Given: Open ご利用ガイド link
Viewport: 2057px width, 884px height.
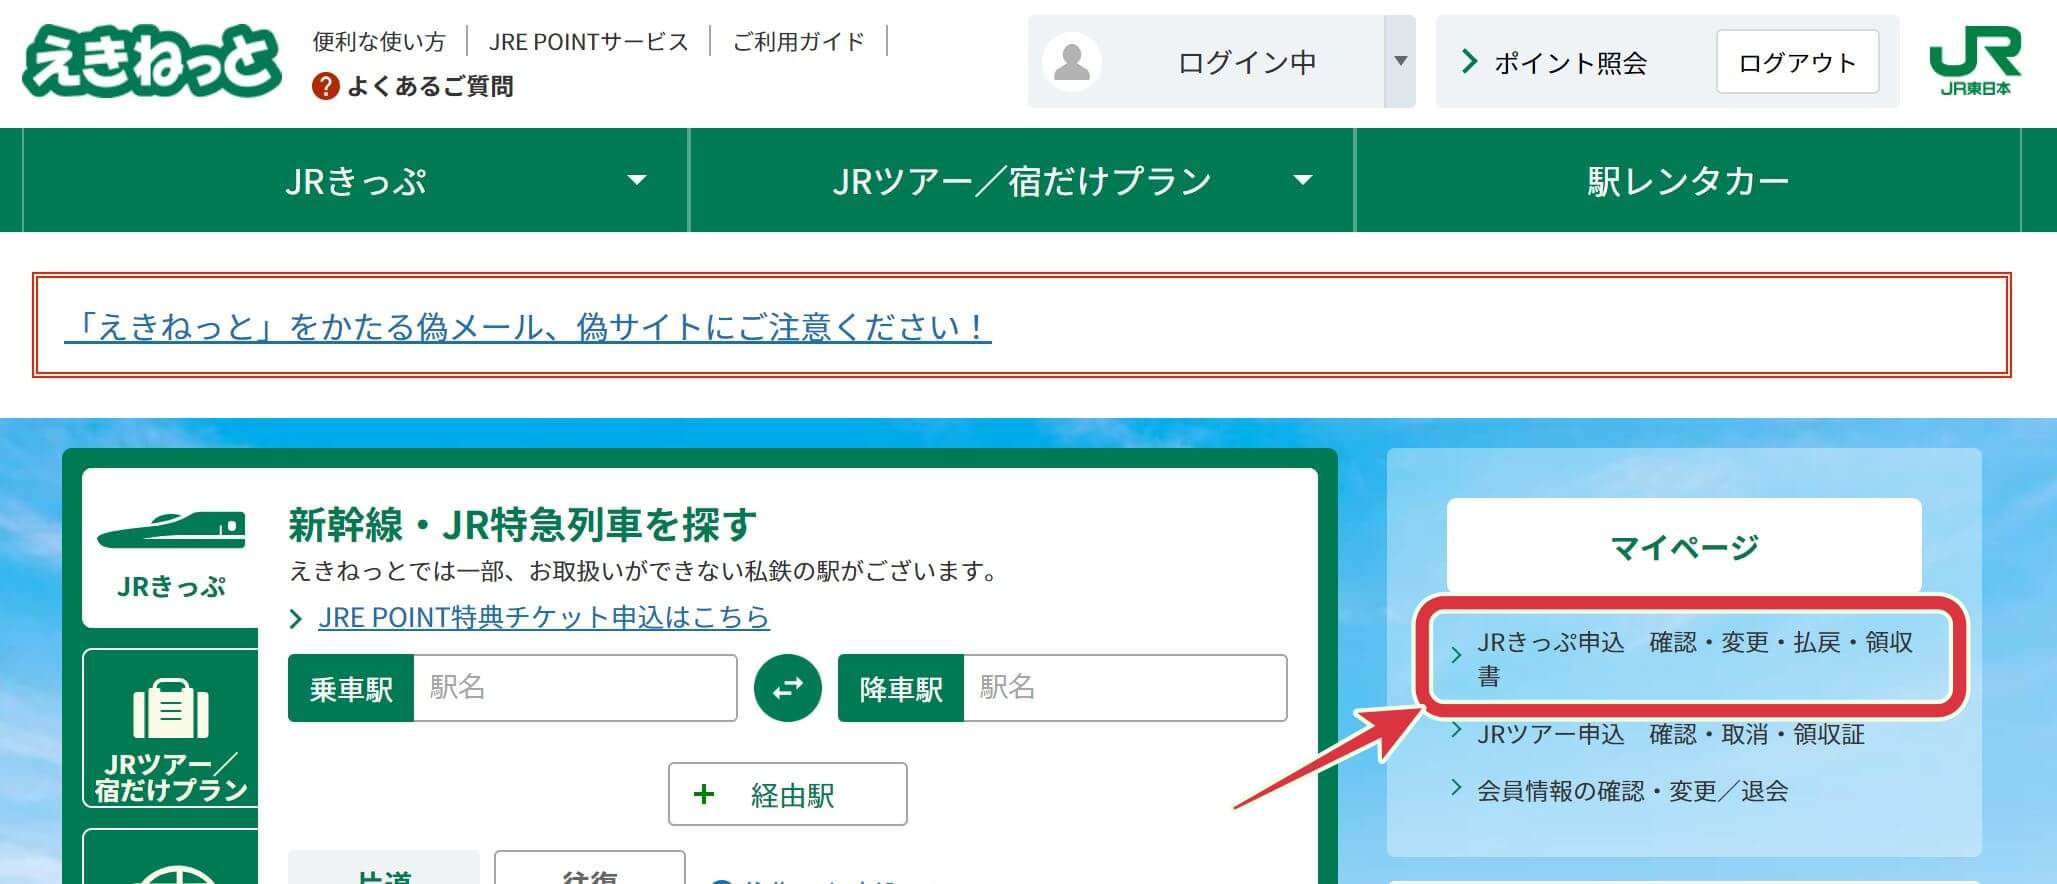Looking at the screenshot, I should coord(798,41).
